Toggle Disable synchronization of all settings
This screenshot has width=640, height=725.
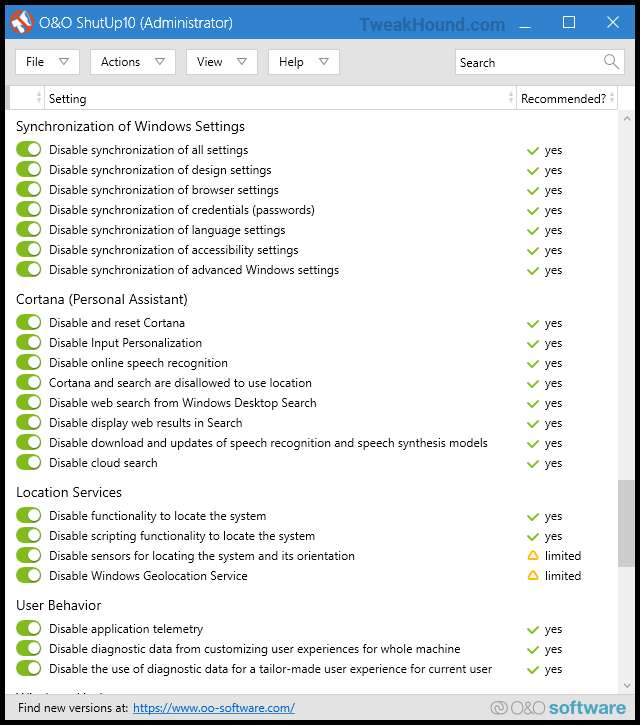coord(29,149)
